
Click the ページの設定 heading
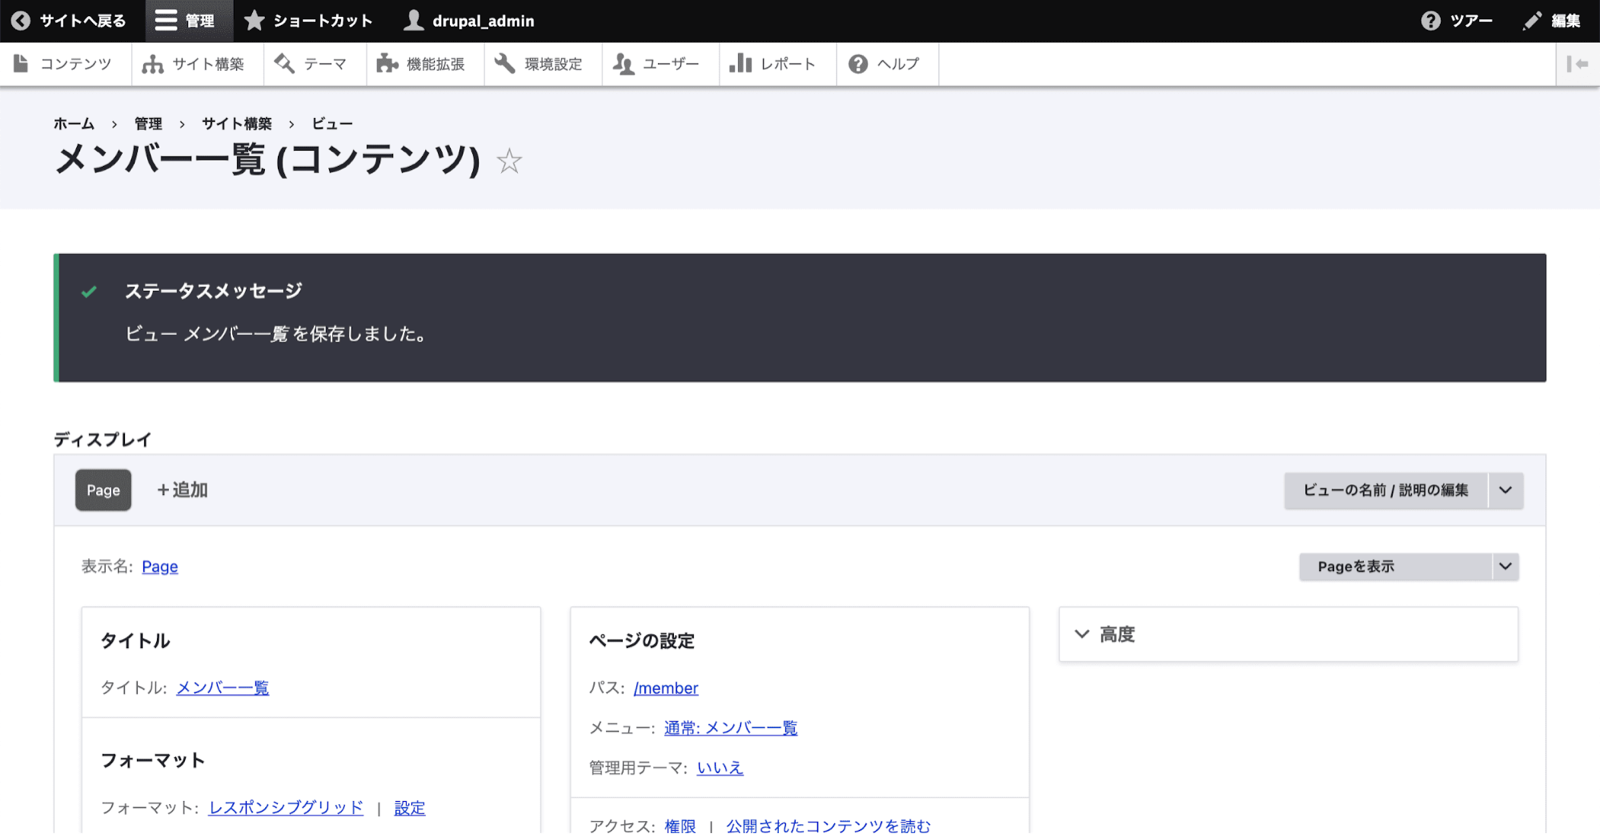tap(642, 641)
